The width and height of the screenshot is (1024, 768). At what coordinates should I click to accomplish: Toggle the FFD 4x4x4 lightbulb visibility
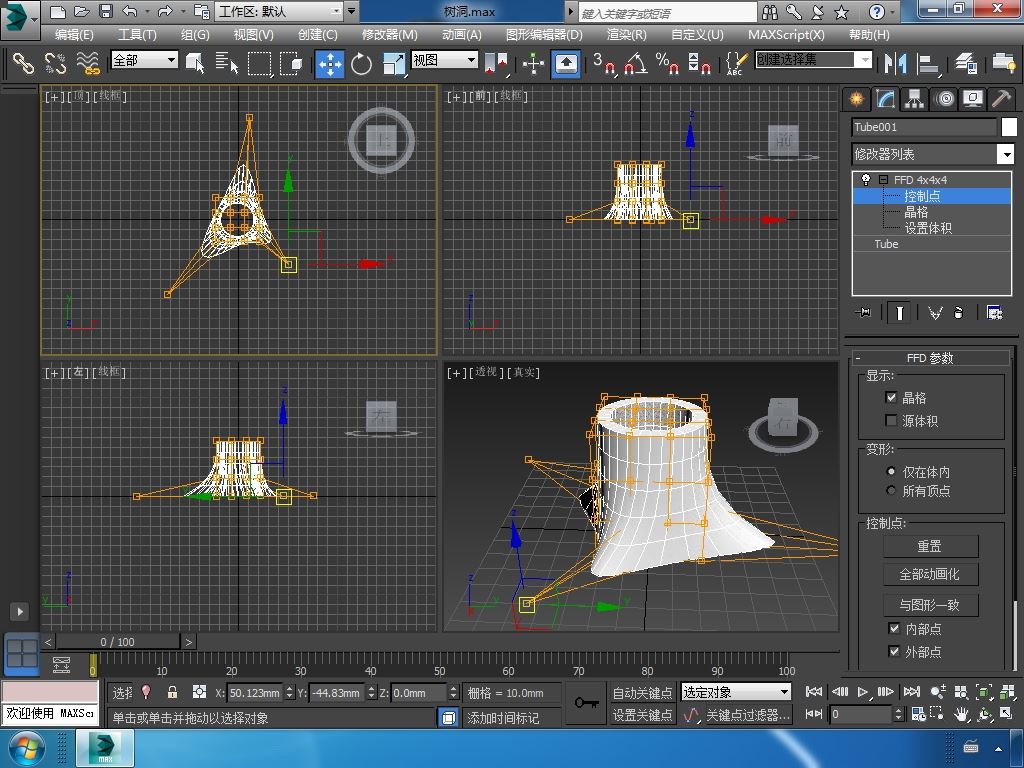click(866, 180)
